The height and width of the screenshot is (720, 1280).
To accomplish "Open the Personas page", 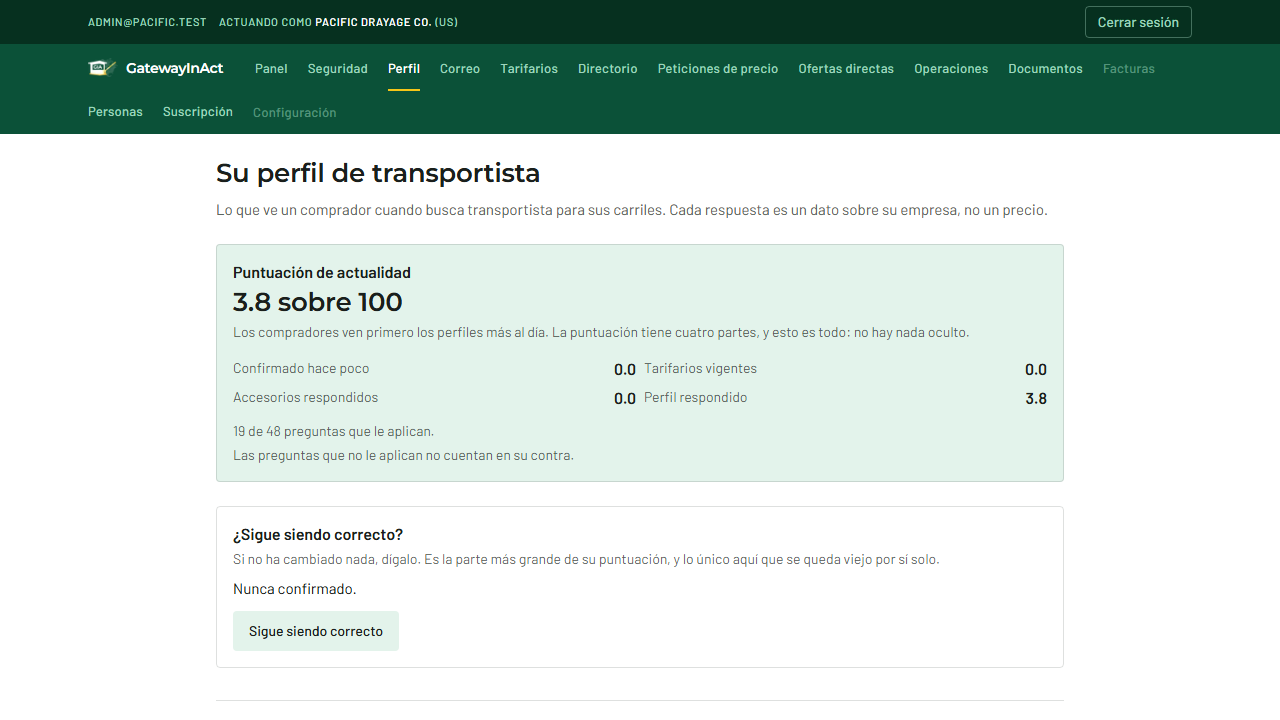I will (x=115, y=112).
